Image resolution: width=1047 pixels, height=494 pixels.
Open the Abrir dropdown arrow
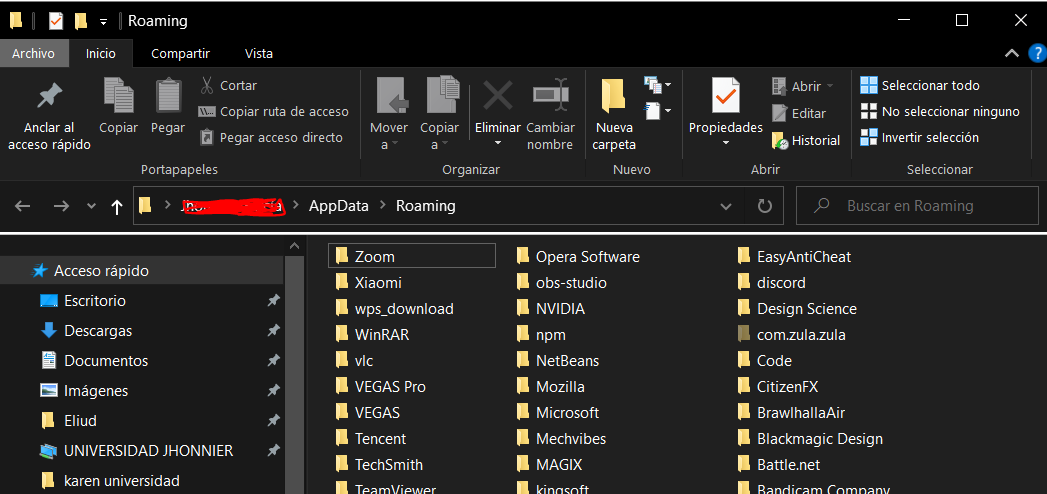[830, 86]
